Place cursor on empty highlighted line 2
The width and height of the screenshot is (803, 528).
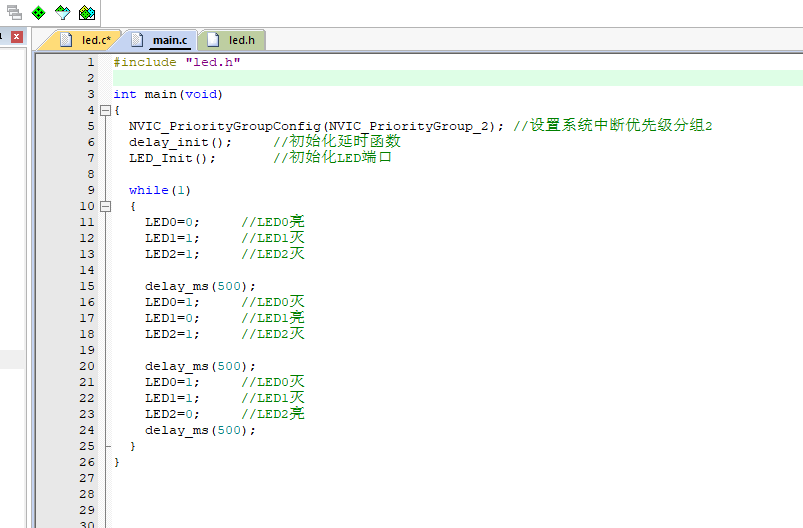pyautogui.click(x=458, y=78)
